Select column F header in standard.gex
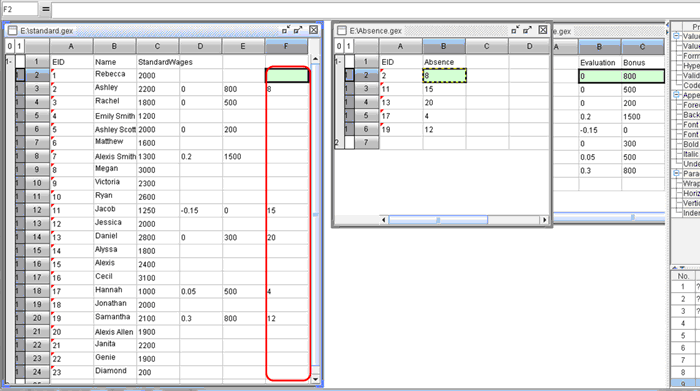This screenshot has width=700, height=391. pyautogui.click(x=286, y=46)
